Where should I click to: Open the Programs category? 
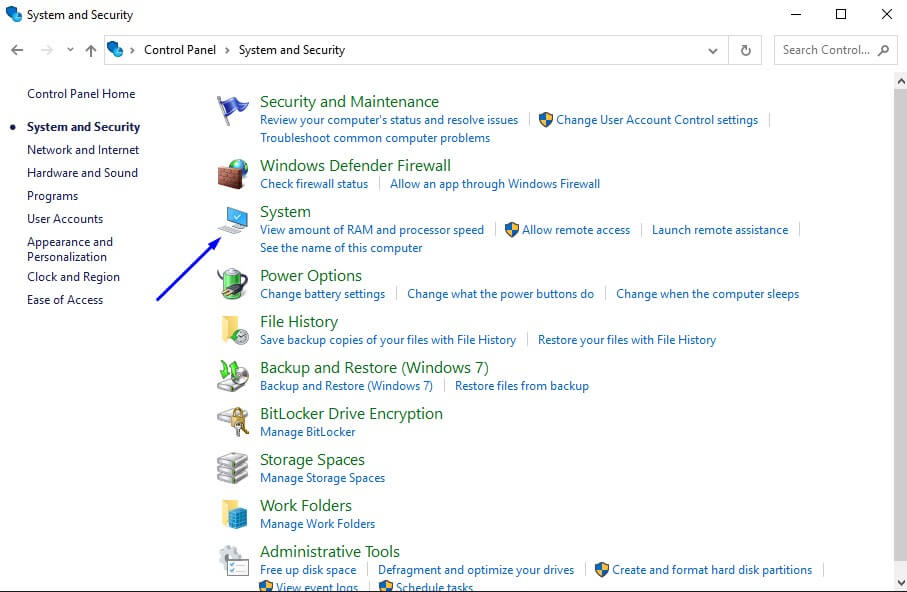[x=52, y=196]
